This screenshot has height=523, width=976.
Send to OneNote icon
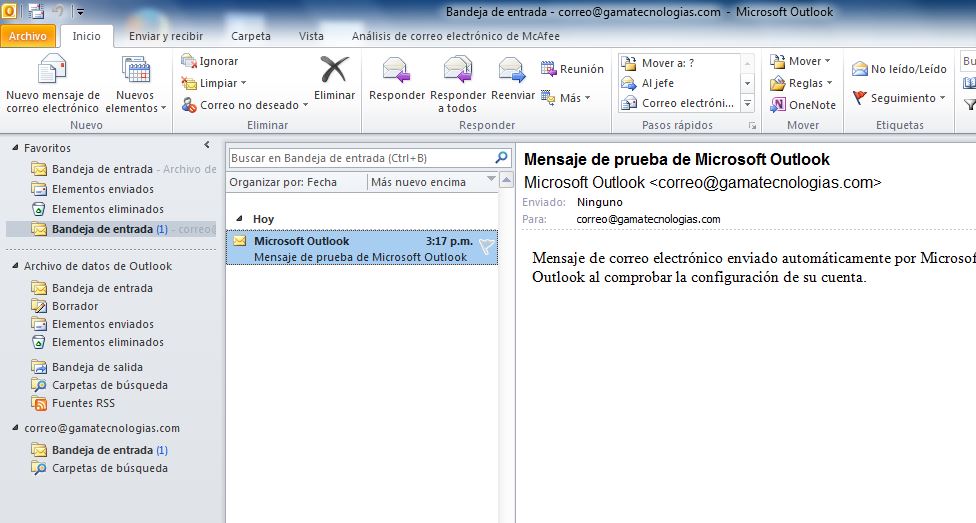click(x=778, y=105)
